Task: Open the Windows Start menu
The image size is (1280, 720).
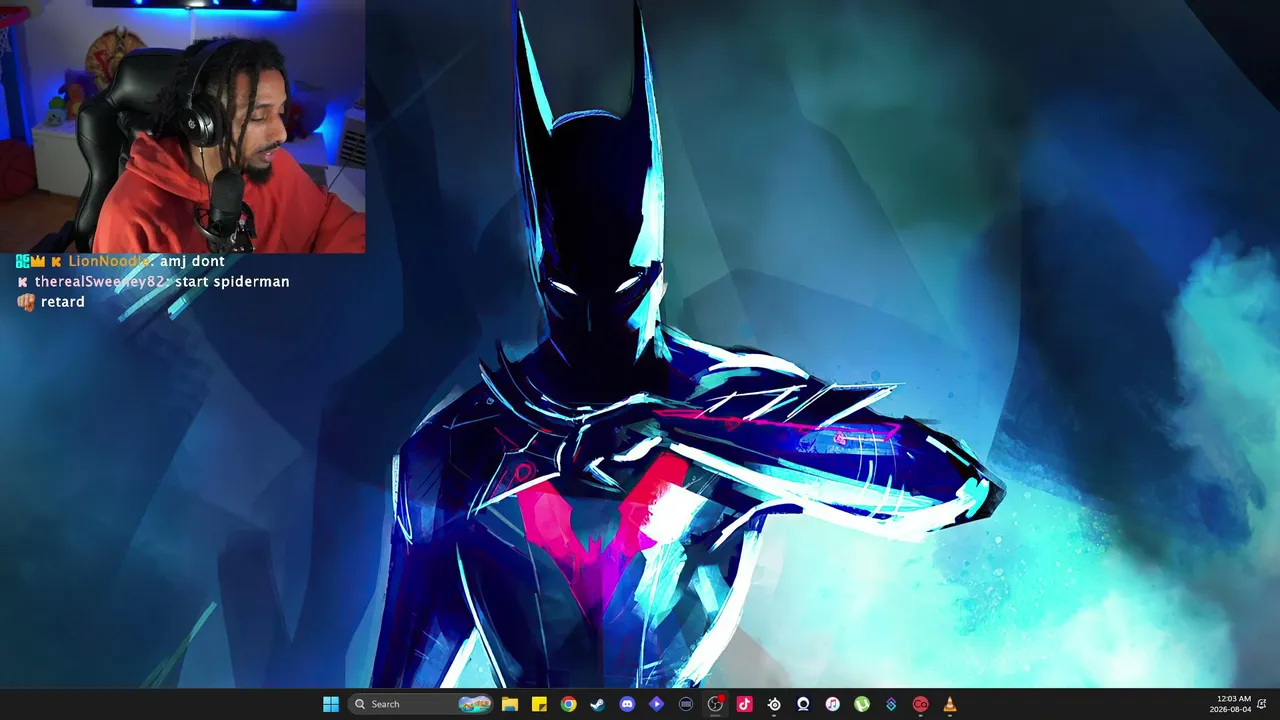Action: pyautogui.click(x=331, y=704)
